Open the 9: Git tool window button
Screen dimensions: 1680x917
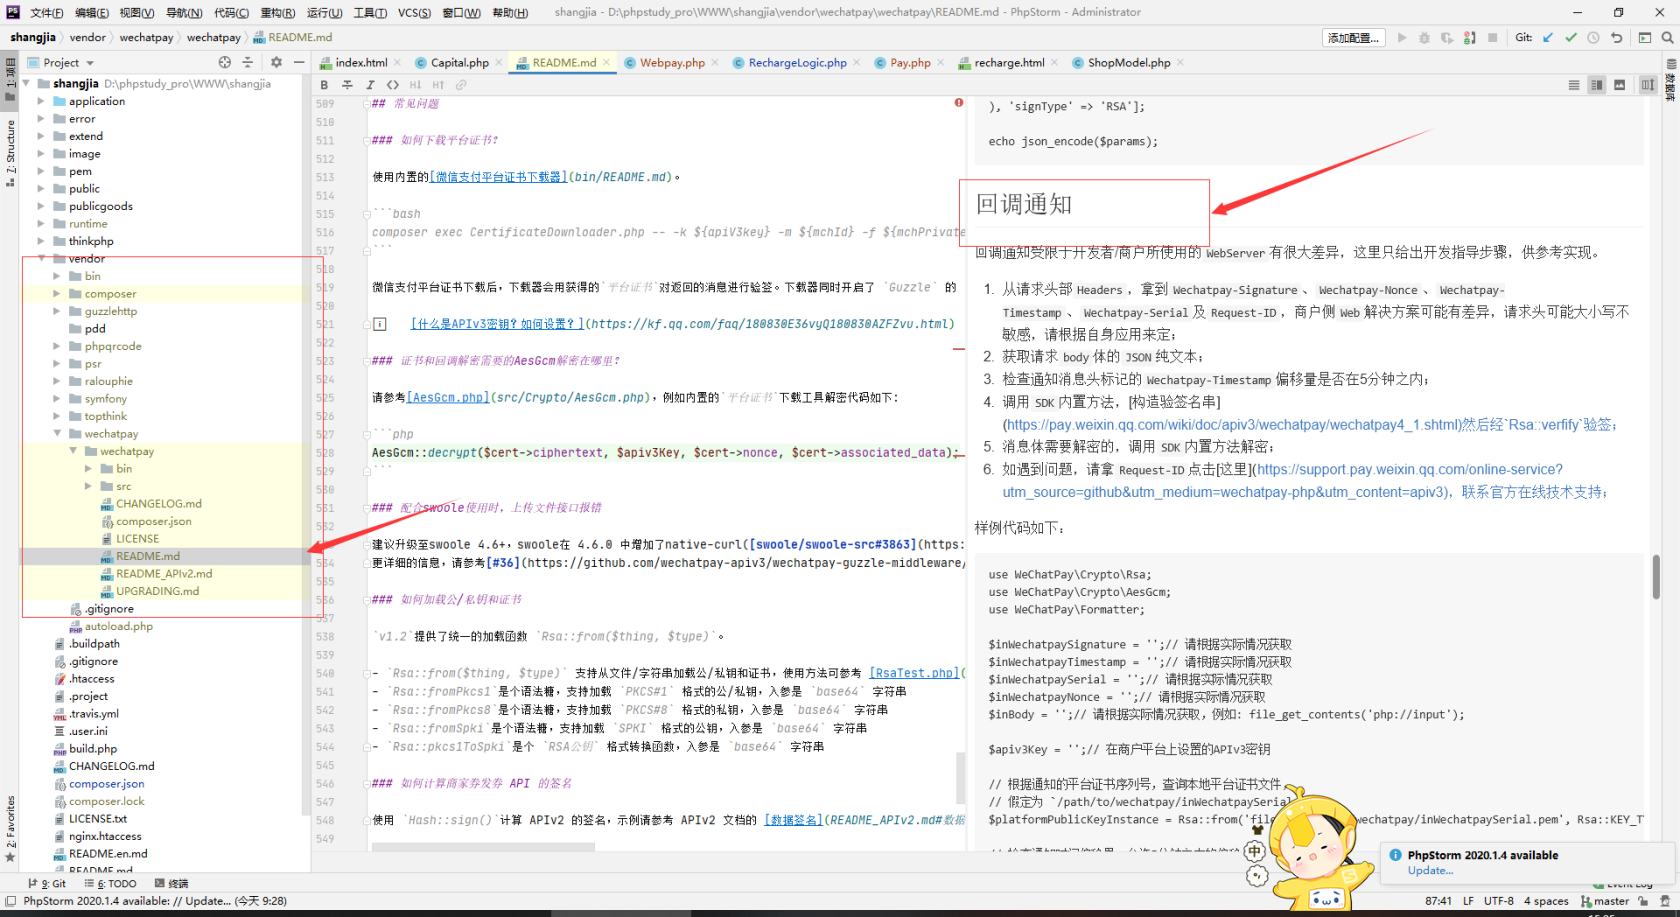(48, 883)
